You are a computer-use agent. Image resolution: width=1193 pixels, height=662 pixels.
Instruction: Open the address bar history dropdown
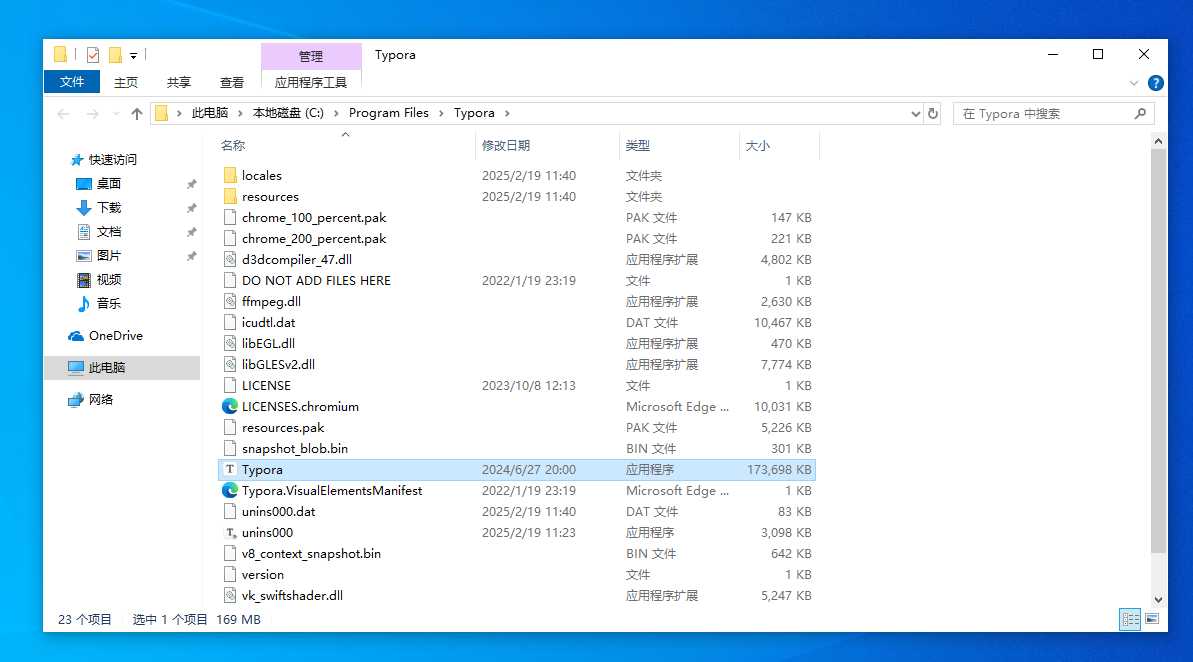pyautogui.click(x=915, y=114)
